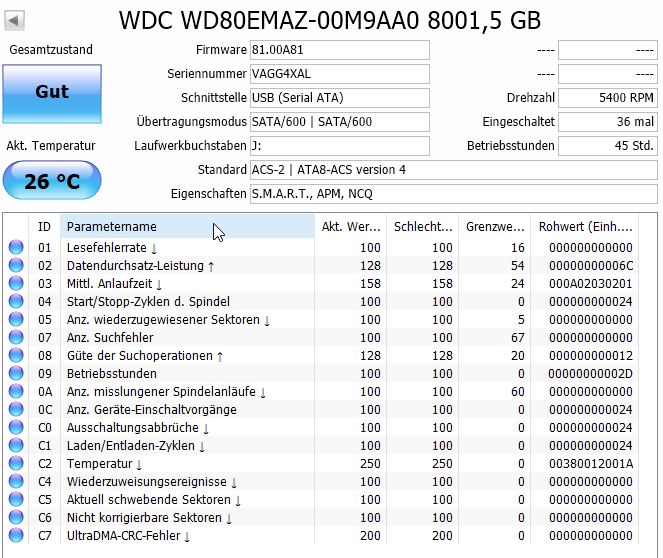
Task: Click the status orb for Nicht korrigierbare Sektoren
Action: click(16, 517)
